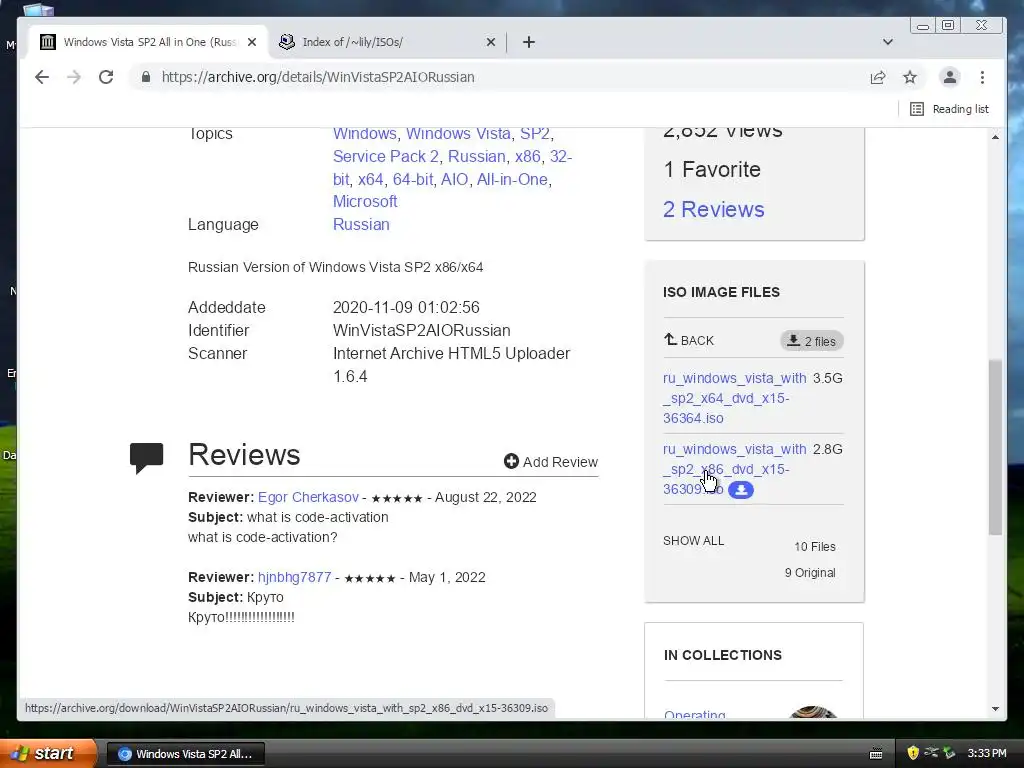1024x768 pixels.
Task: Click the blue download badge beside x86 iso
Action: point(741,490)
